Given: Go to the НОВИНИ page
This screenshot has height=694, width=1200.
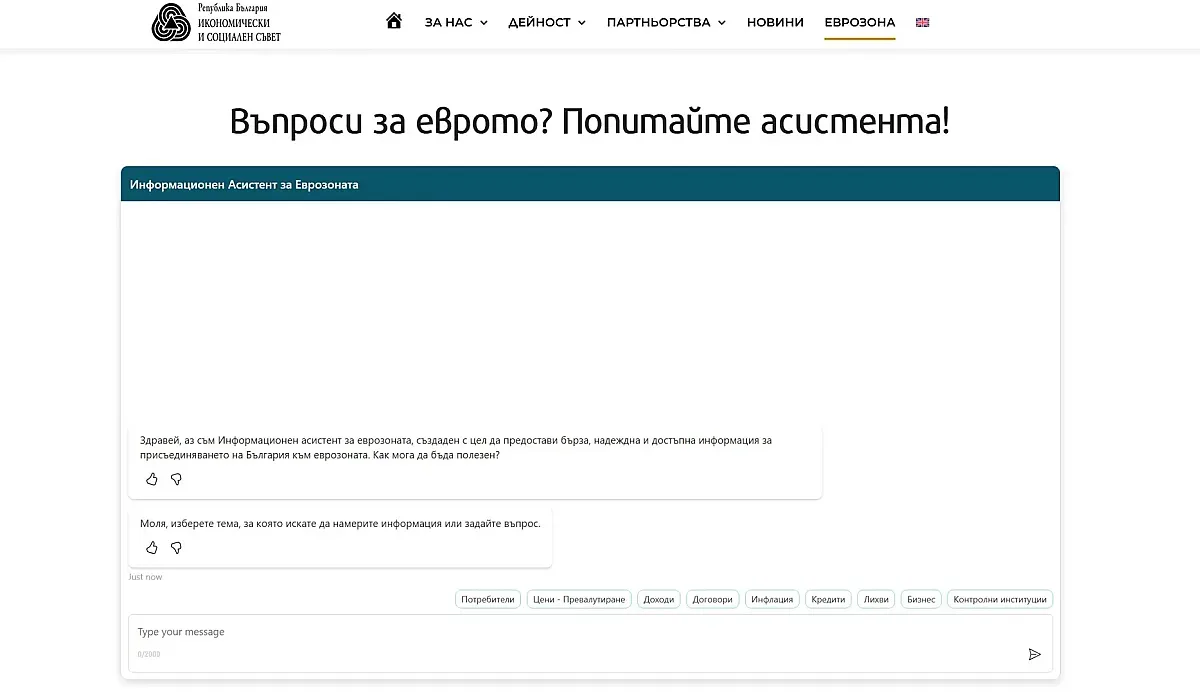Looking at the screenshot, I should point(775,22).
